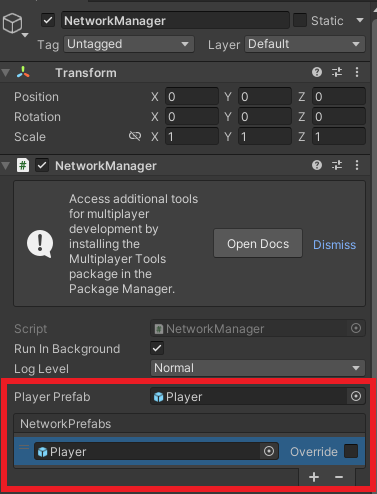Click the Player Prefab object field
The image size is (377, 494).
[248, 396]
